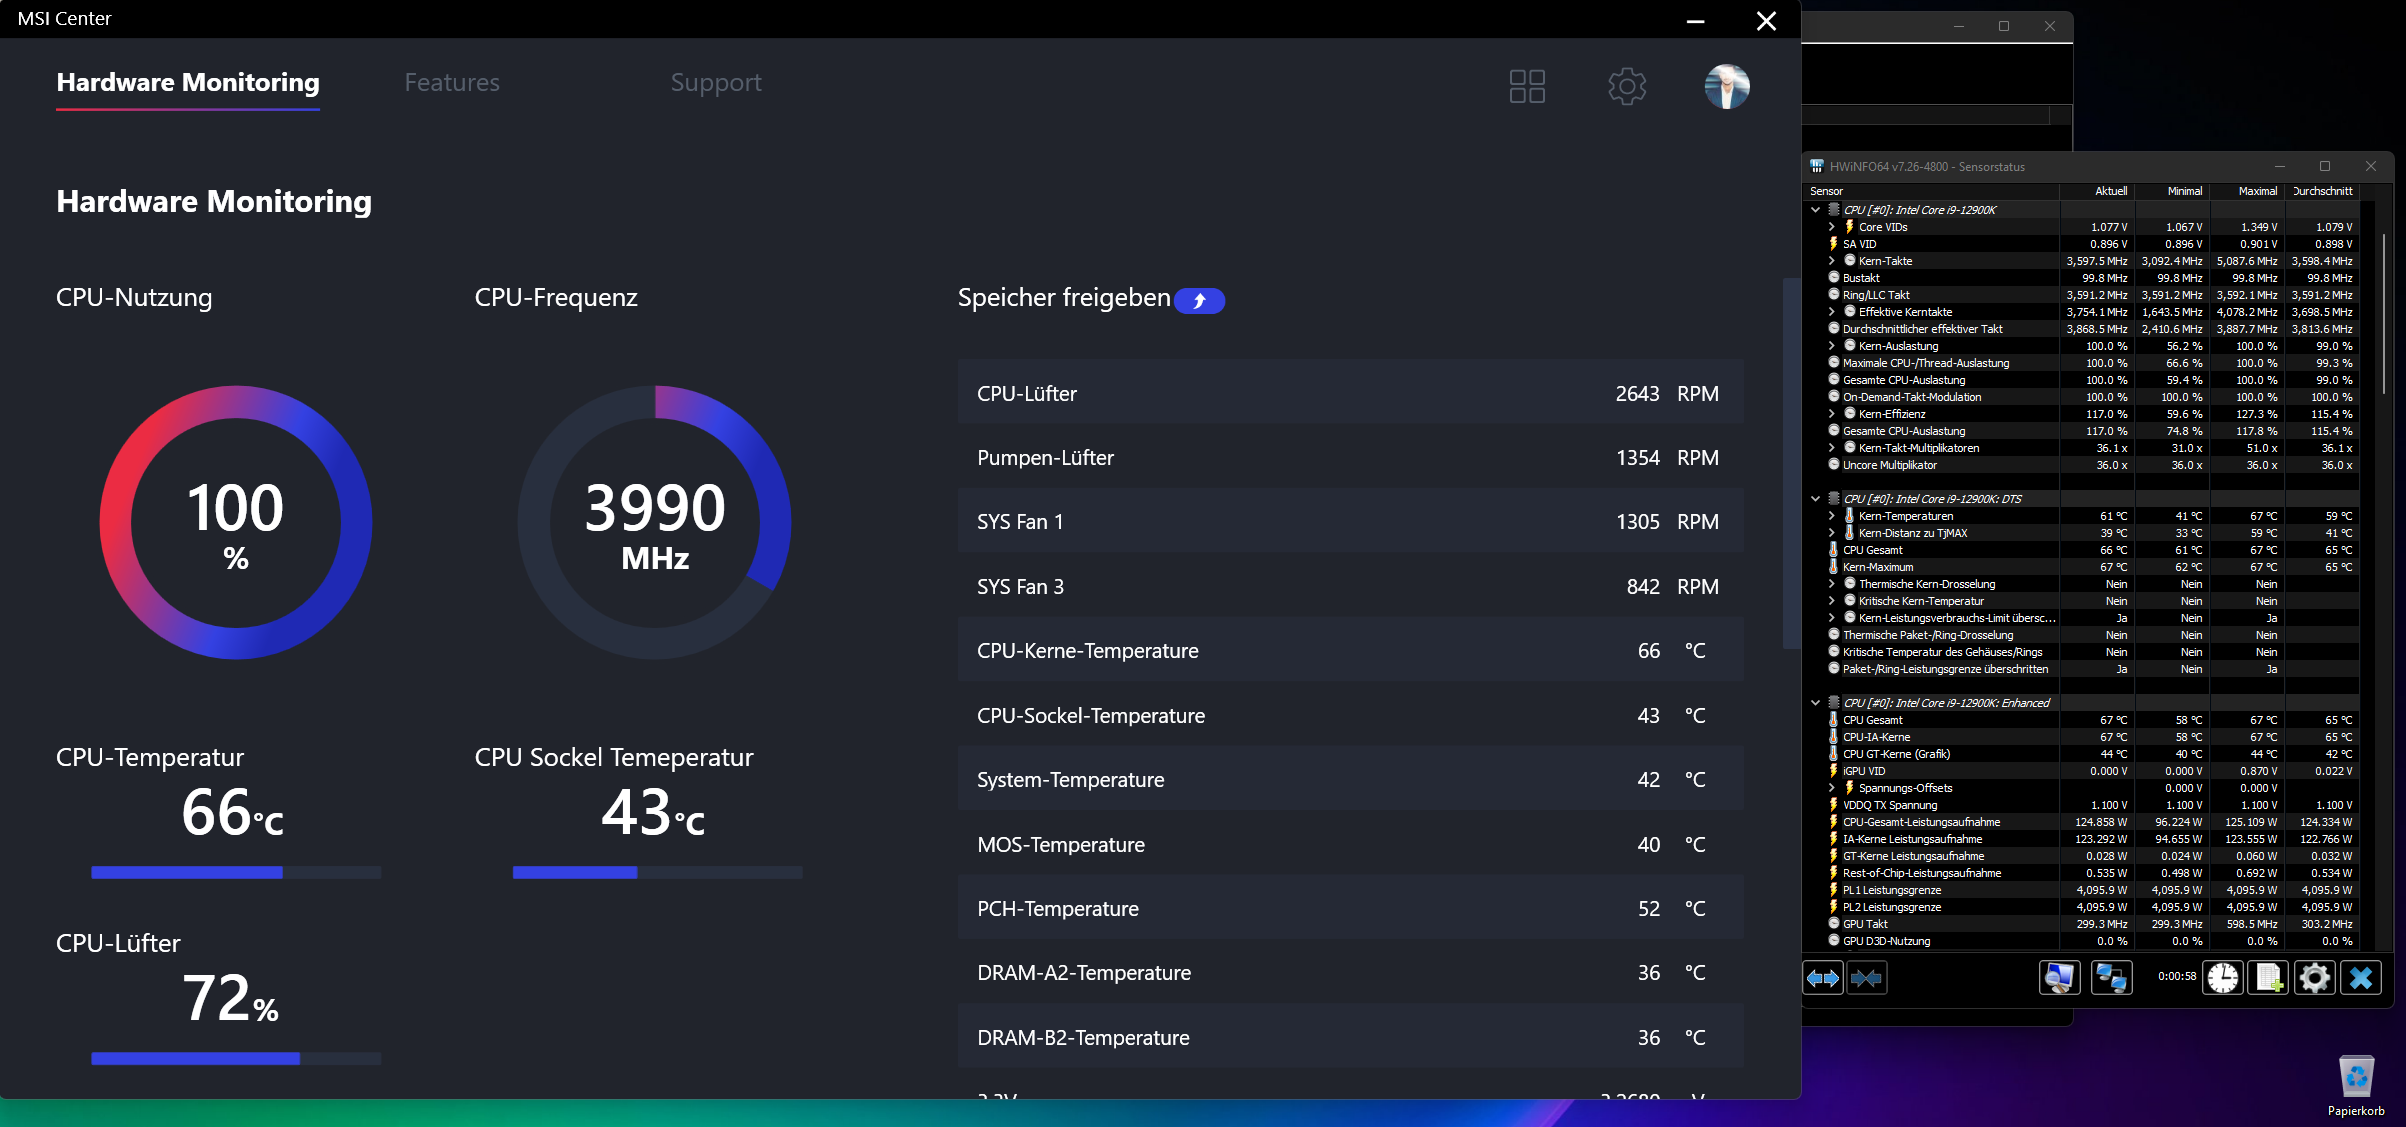2406x1127 pixels.
Task: Reset sensor timer via clock icon
Action: tap(2223, 978)
